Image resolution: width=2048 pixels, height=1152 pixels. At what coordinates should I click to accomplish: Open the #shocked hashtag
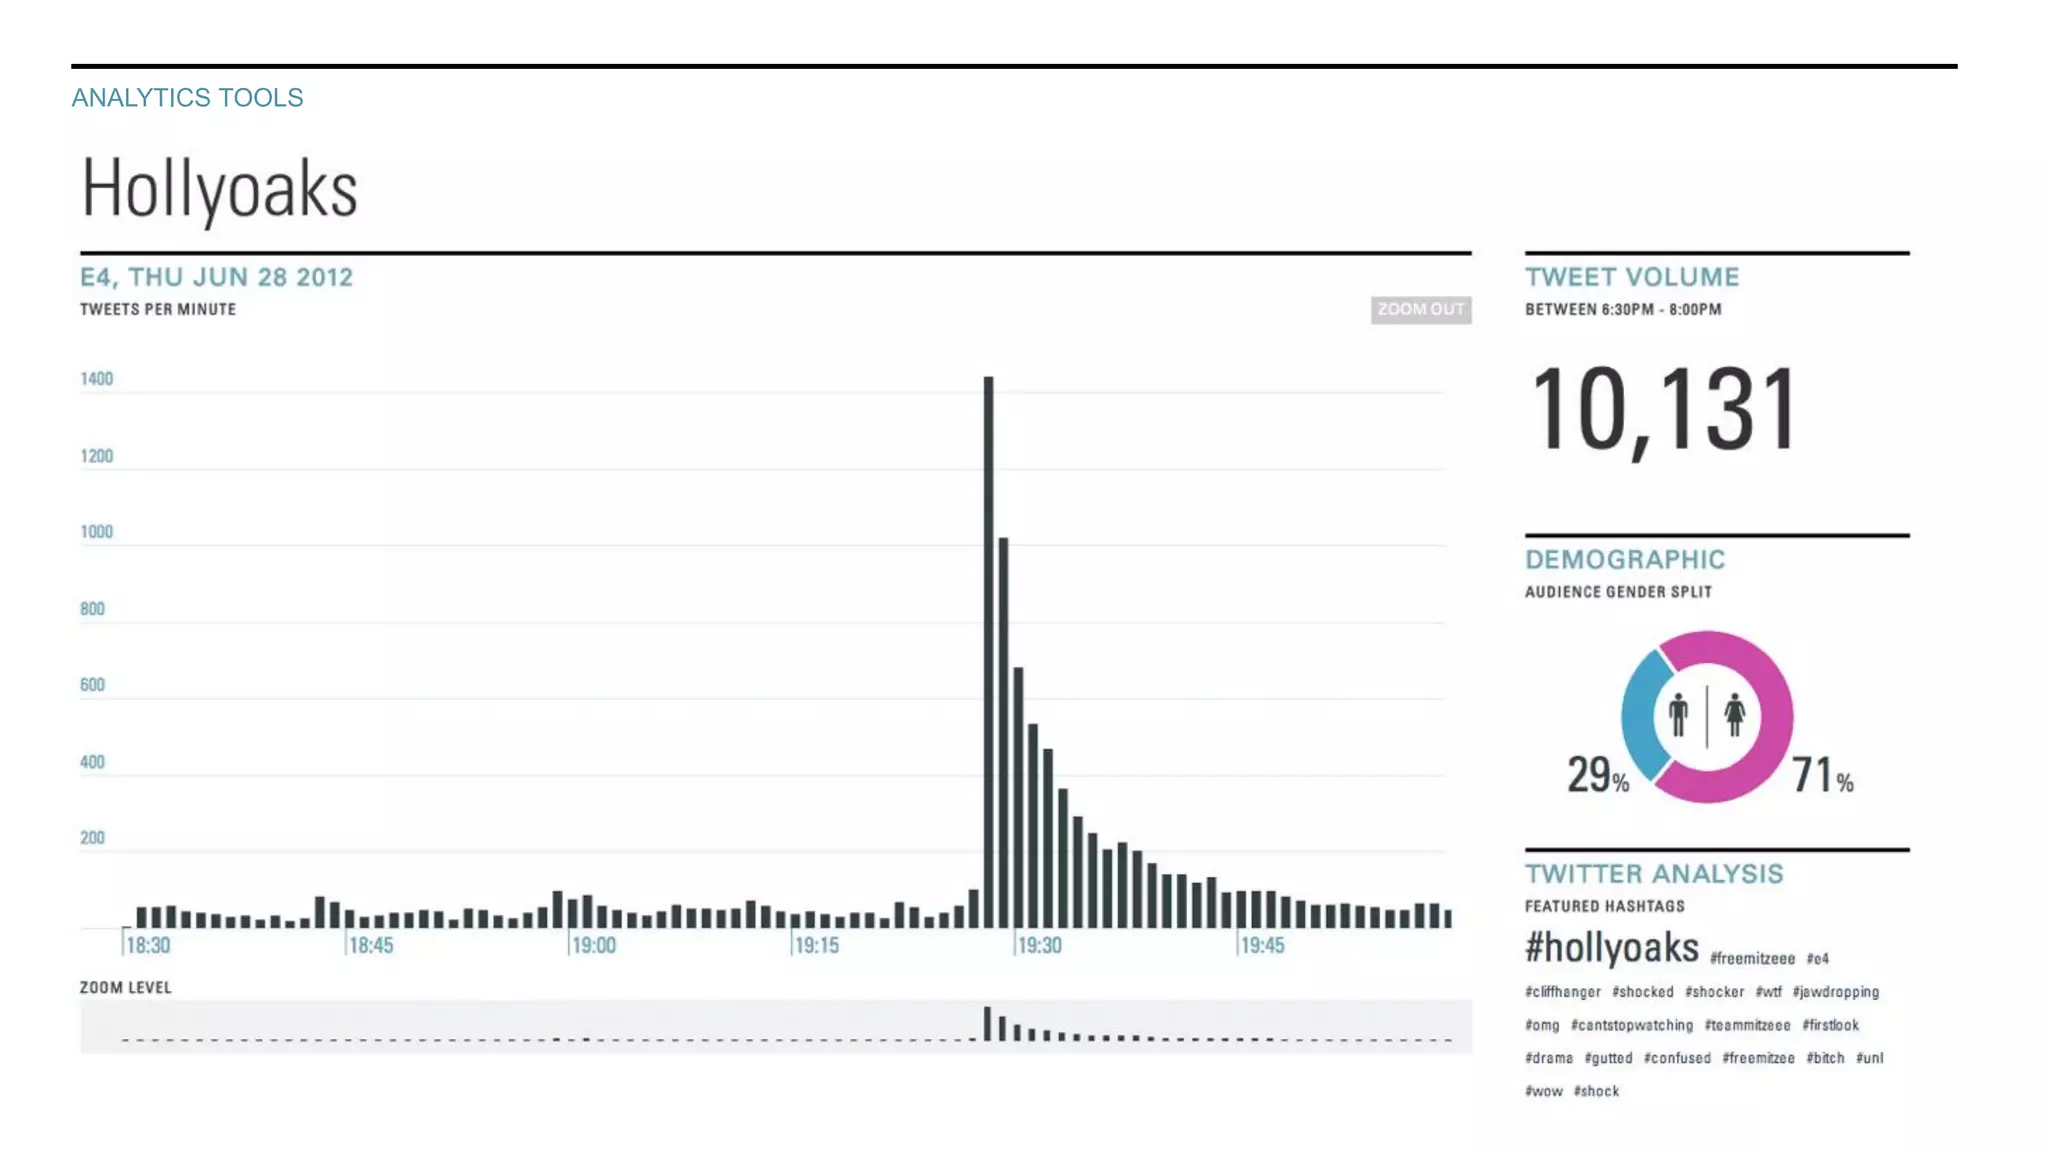coord(1642,992)
